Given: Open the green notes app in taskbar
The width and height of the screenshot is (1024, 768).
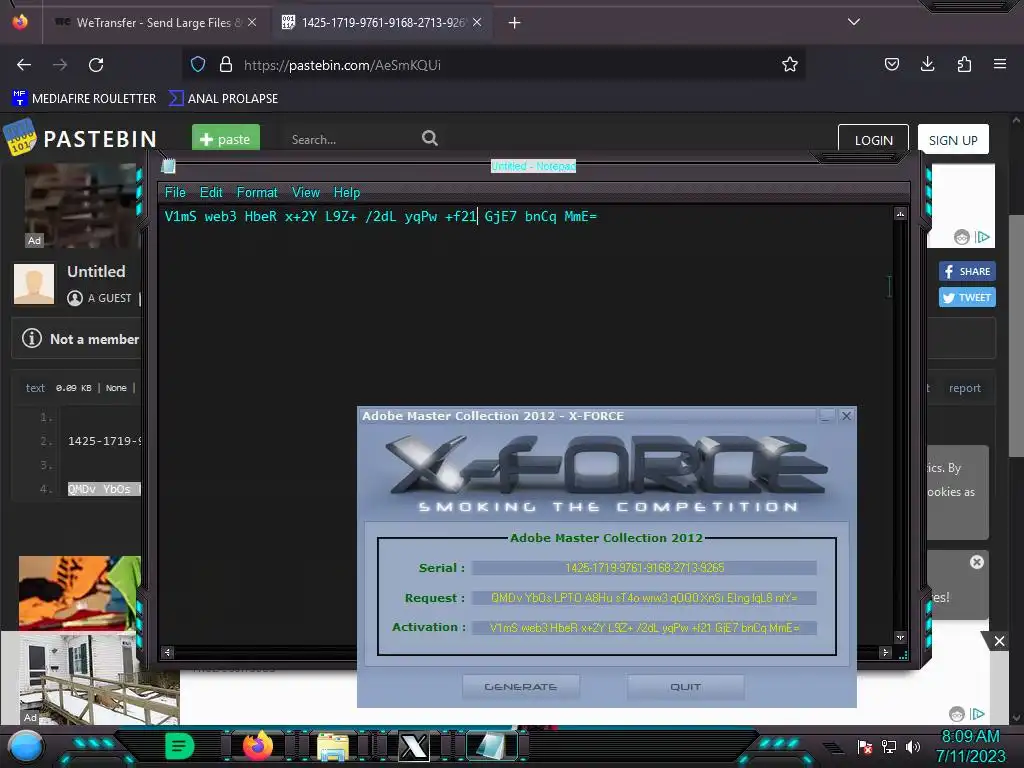Looking at the screenshot, I should coord(179,746).
